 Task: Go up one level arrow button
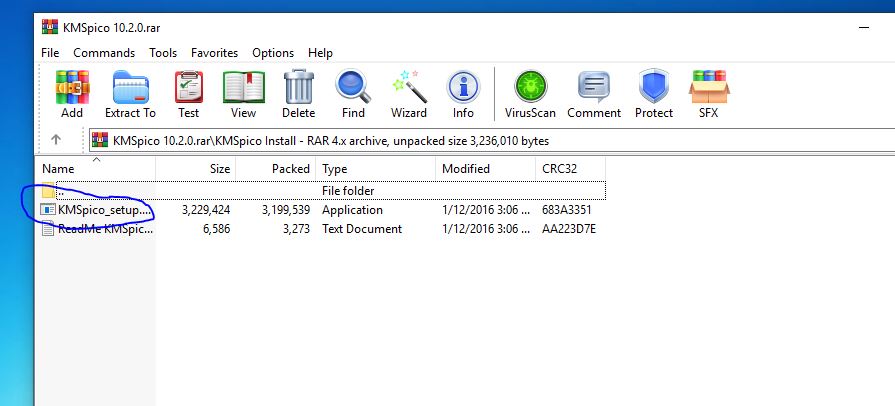point(56,140)
